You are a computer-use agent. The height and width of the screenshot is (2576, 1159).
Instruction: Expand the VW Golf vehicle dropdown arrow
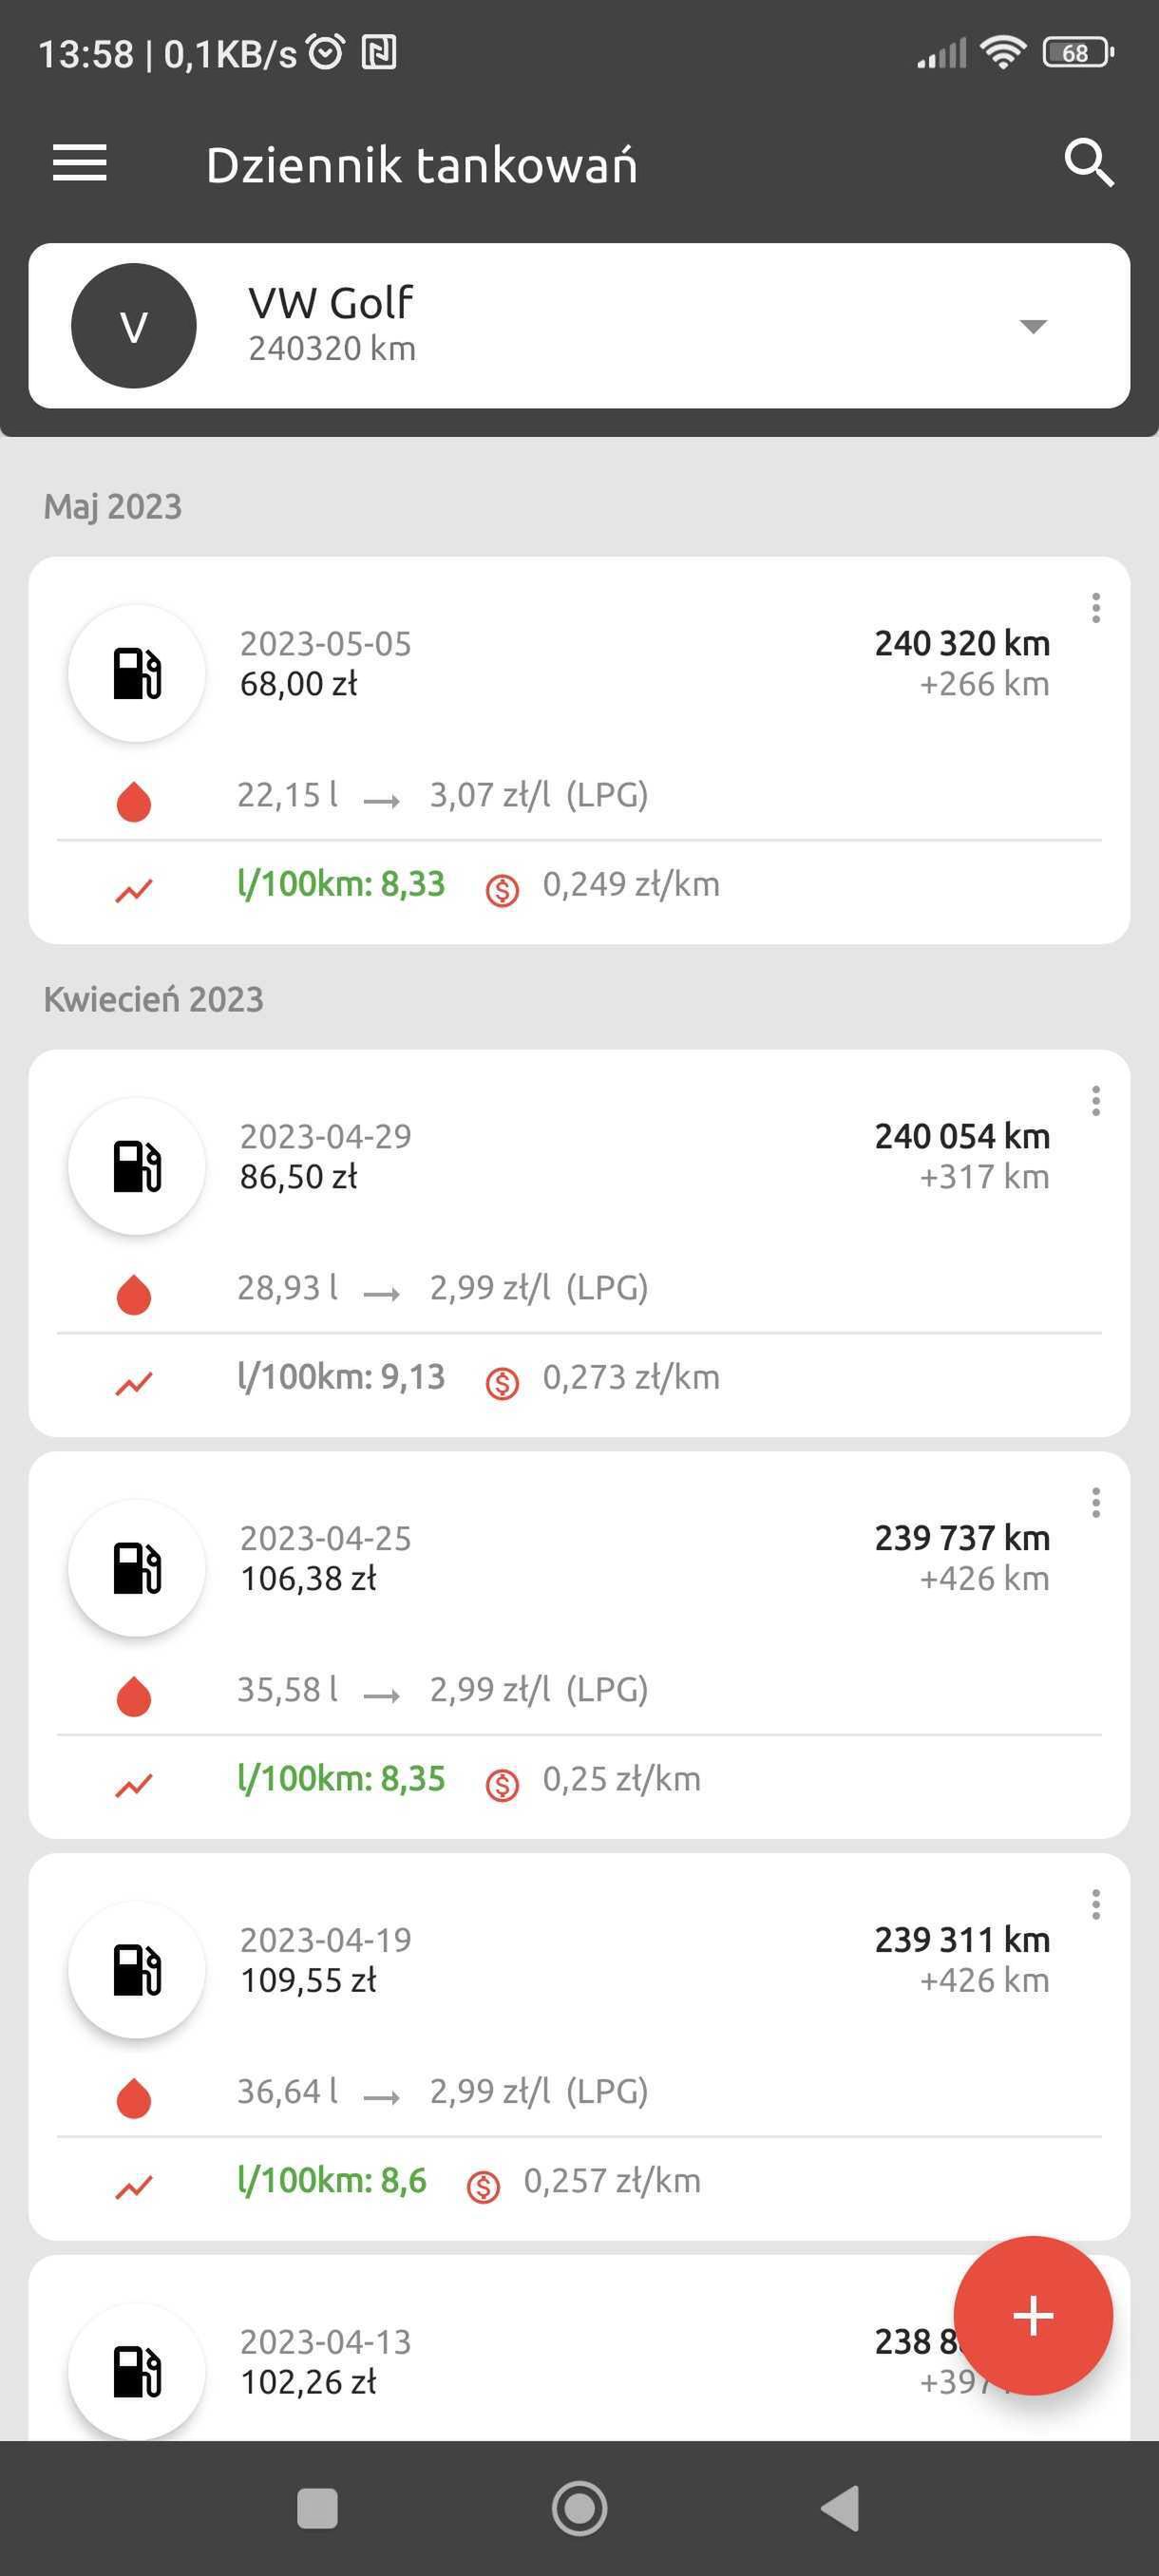[x=1032, y=326]
